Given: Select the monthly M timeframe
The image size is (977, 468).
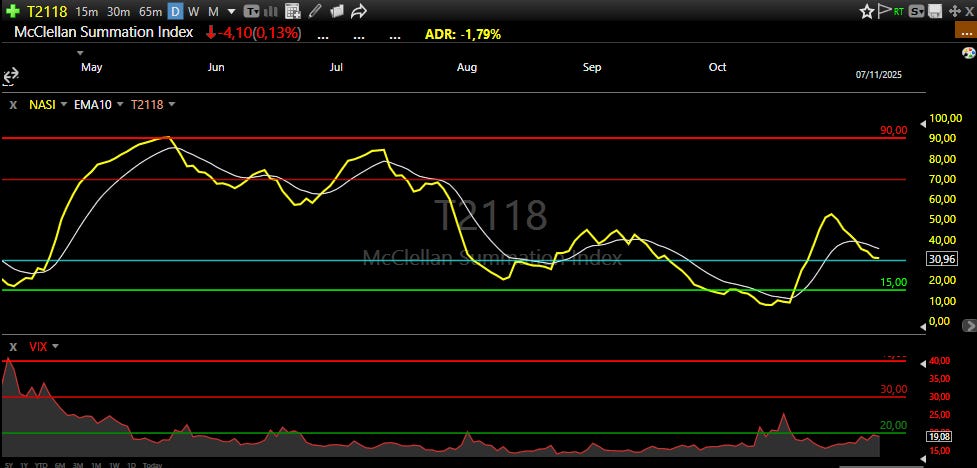Looking at the screenshot, I should click(x=213, y=11).
